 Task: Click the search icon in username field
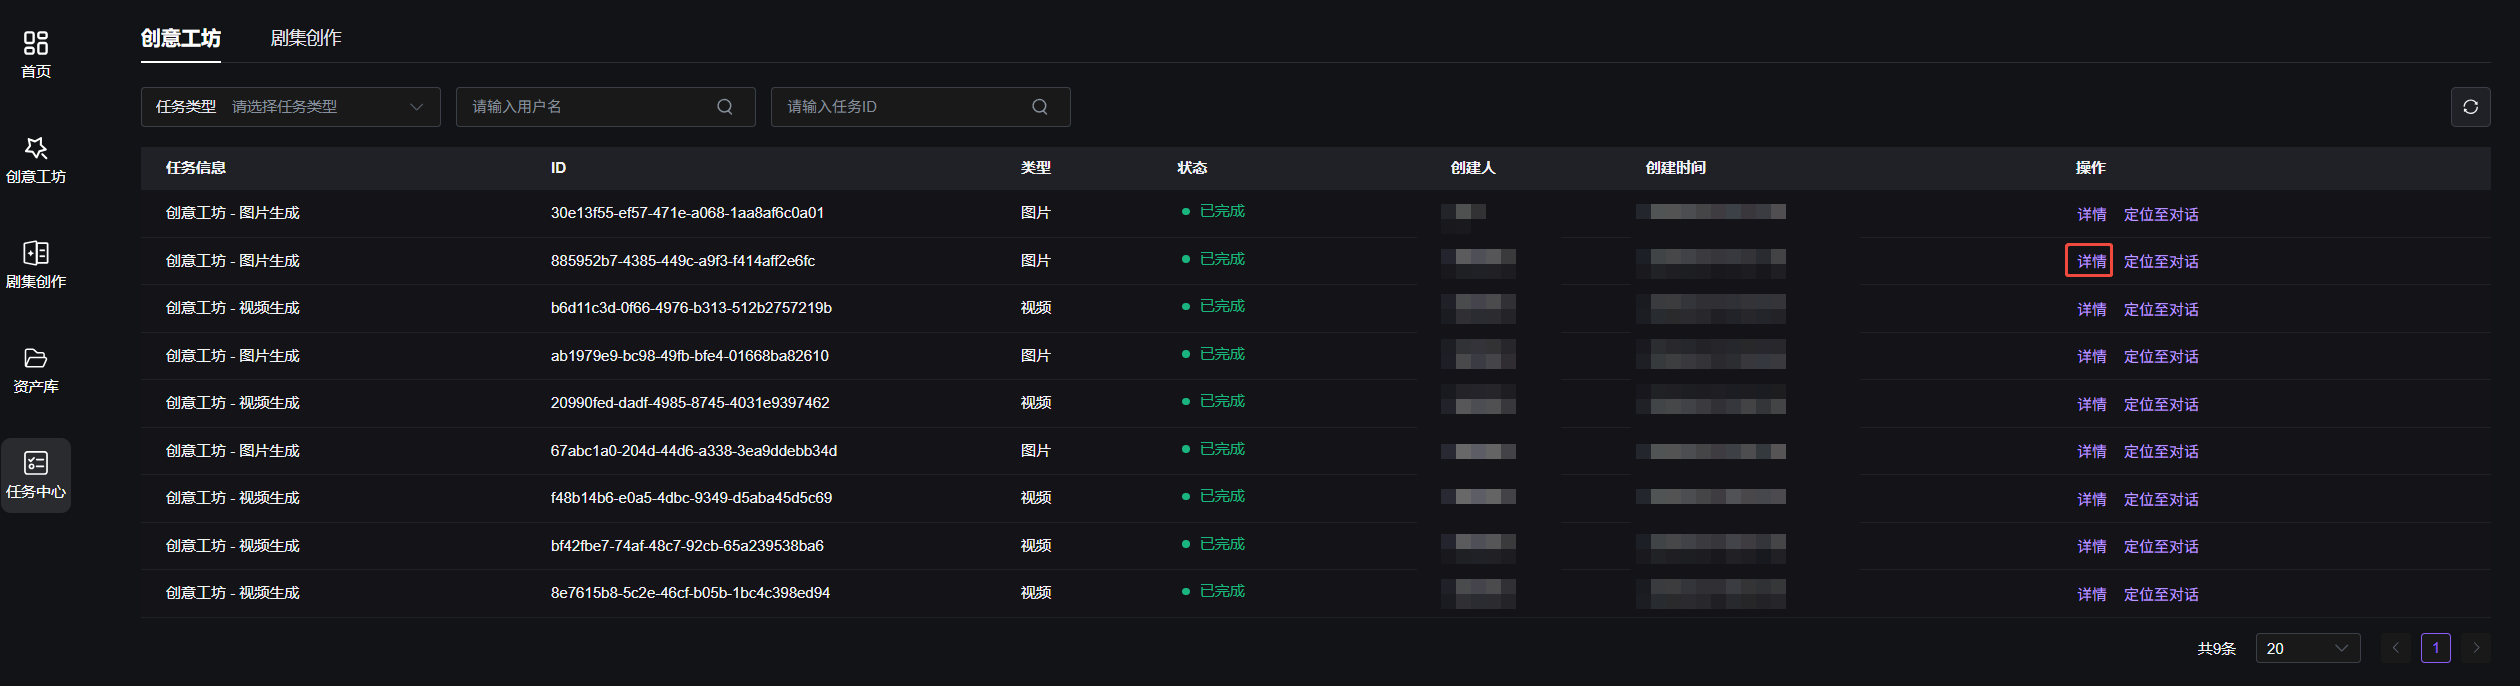[x=725, y=107]
